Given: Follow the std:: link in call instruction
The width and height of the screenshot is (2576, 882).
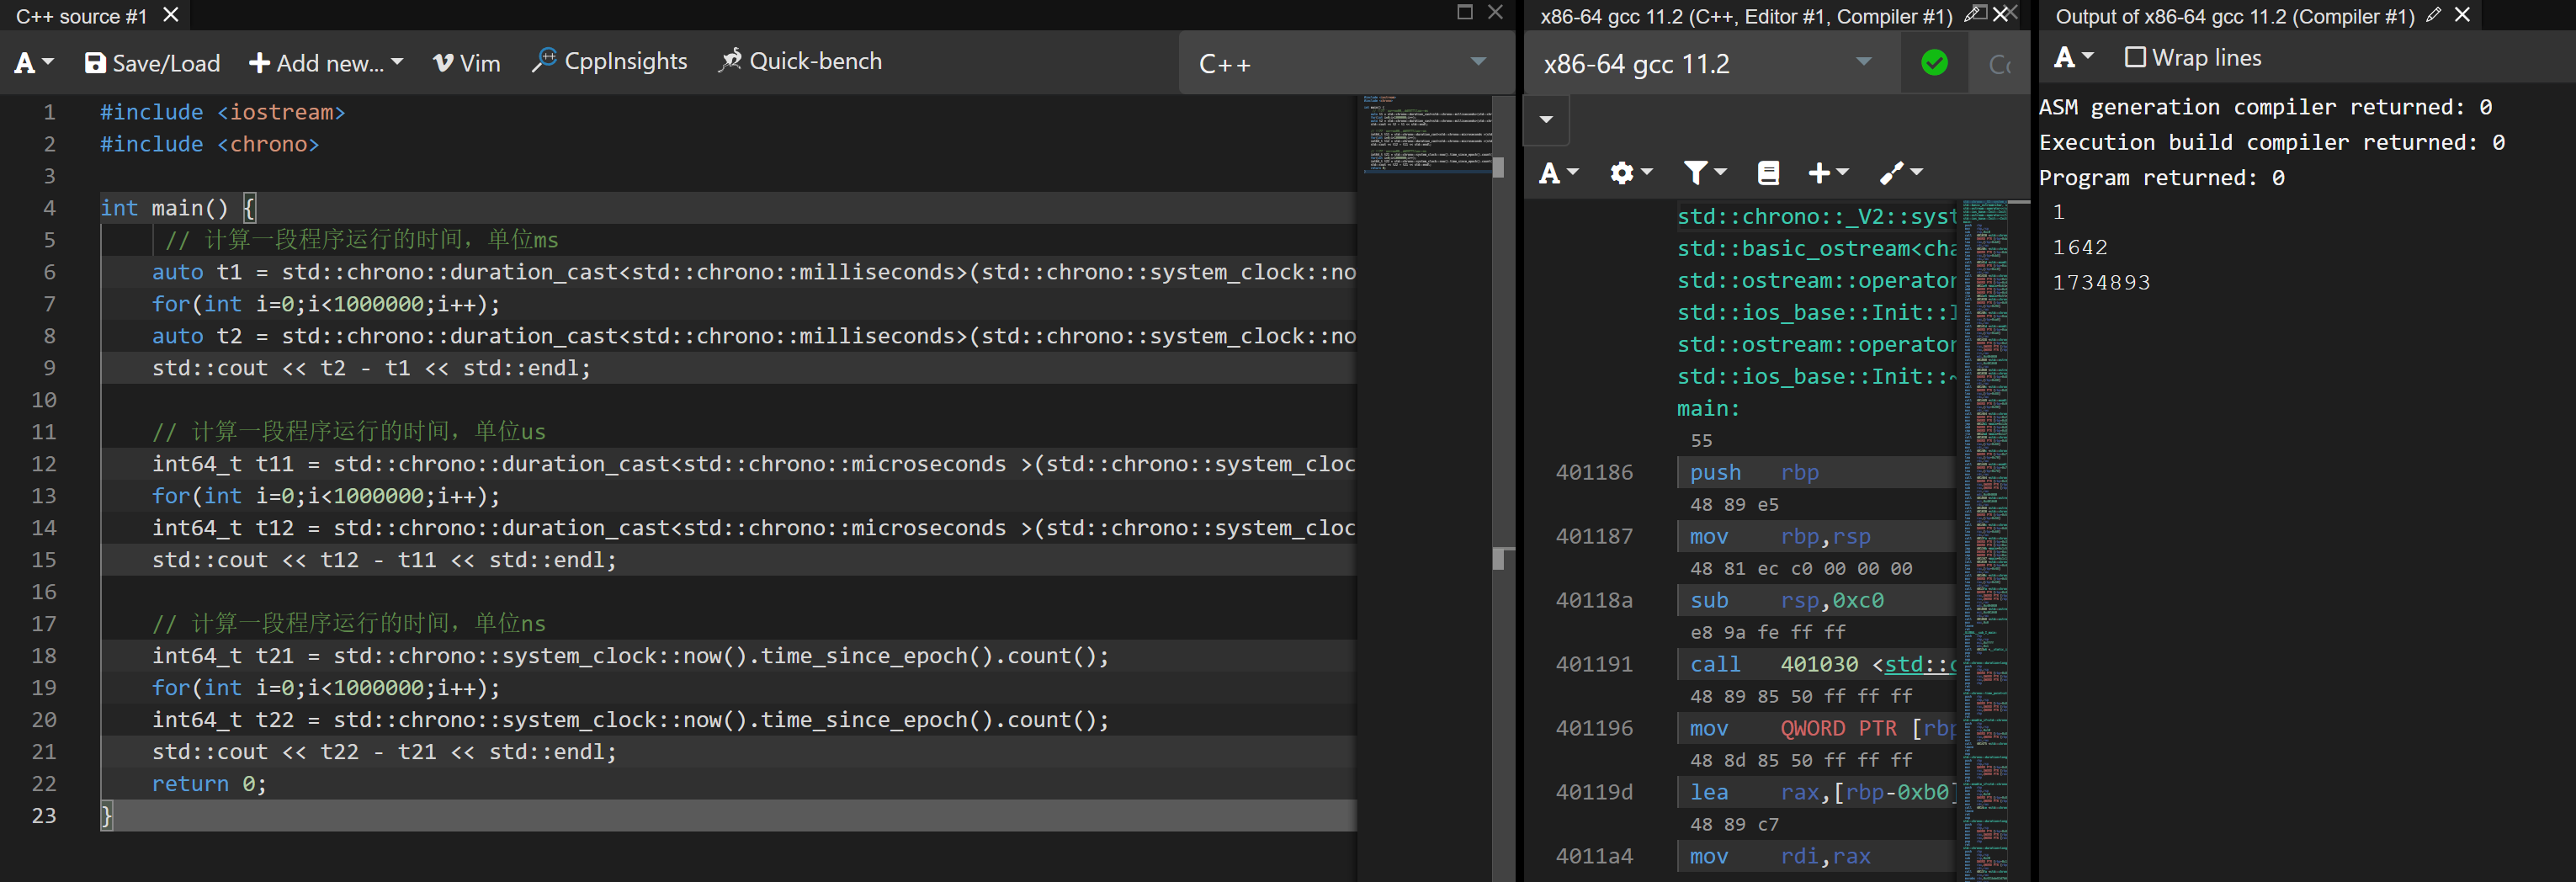Looking at the screenshot, I should point(1918,664).
